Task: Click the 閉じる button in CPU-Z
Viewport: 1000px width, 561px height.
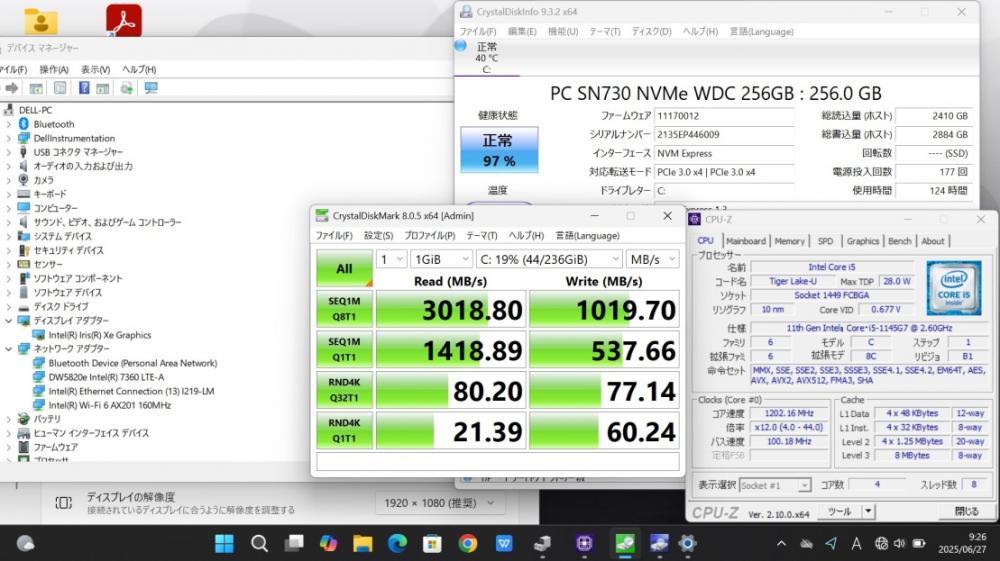Action: (966, 511)
